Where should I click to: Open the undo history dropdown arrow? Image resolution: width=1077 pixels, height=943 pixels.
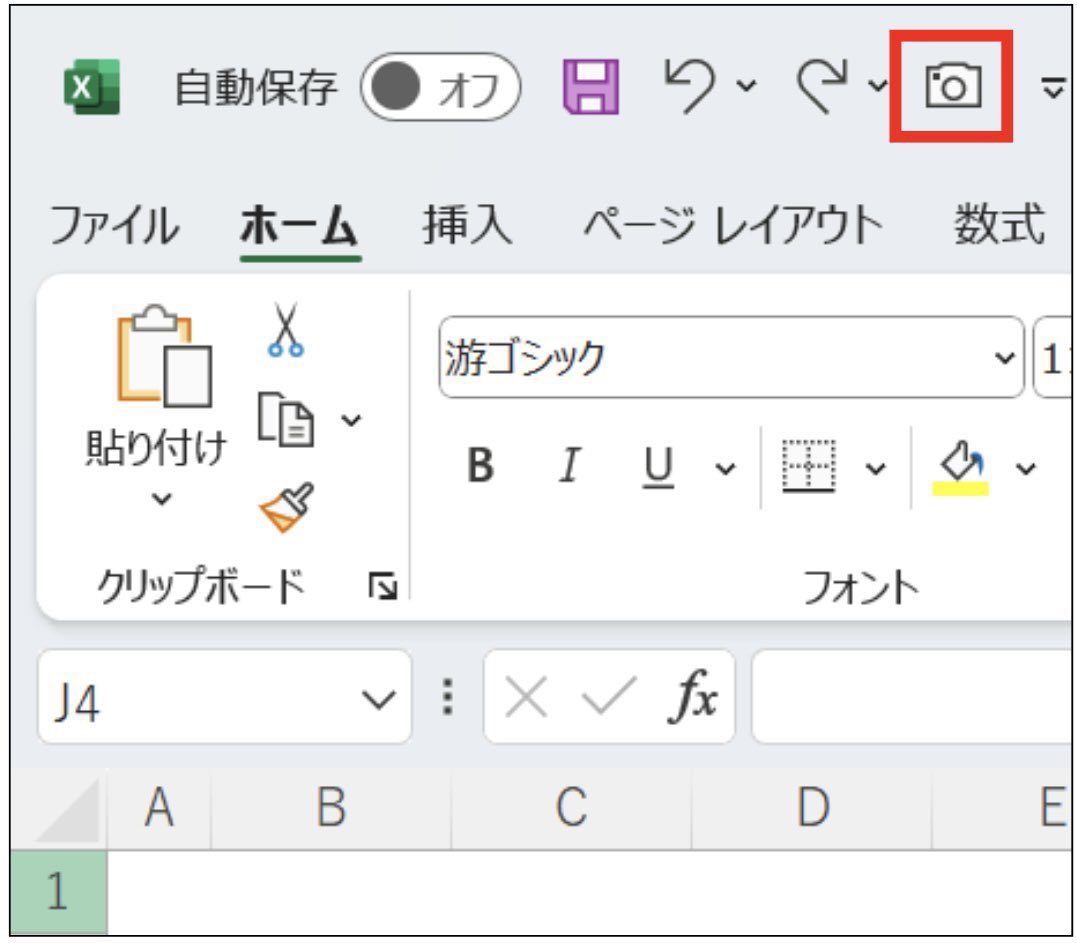tap(746, 86)
